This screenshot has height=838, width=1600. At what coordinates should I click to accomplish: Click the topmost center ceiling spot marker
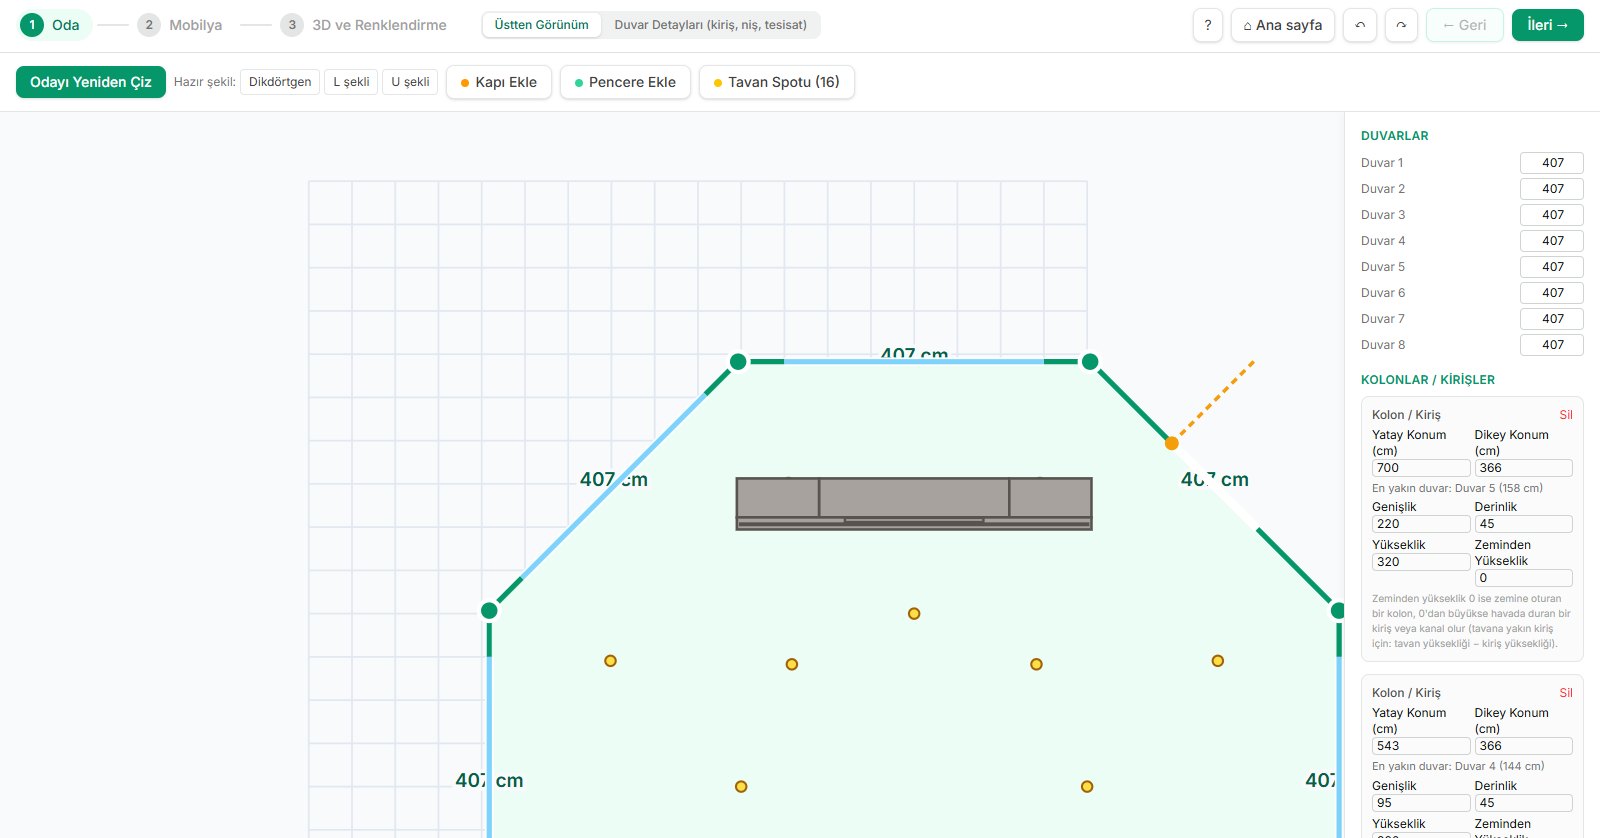(914, 614)
